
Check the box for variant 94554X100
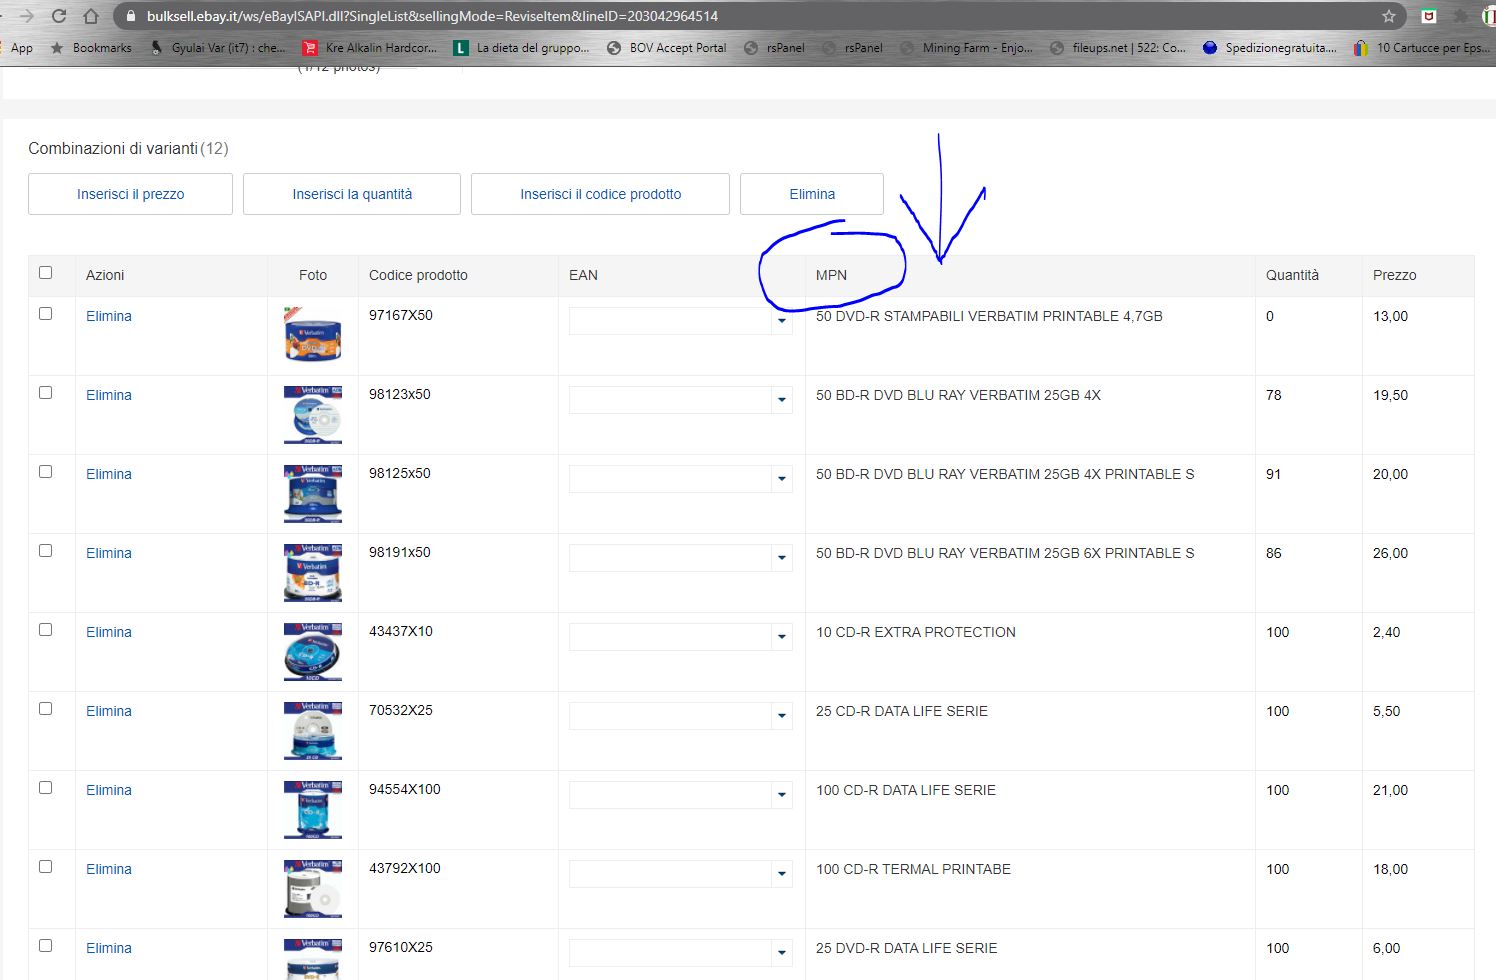(x=45, y=787)
